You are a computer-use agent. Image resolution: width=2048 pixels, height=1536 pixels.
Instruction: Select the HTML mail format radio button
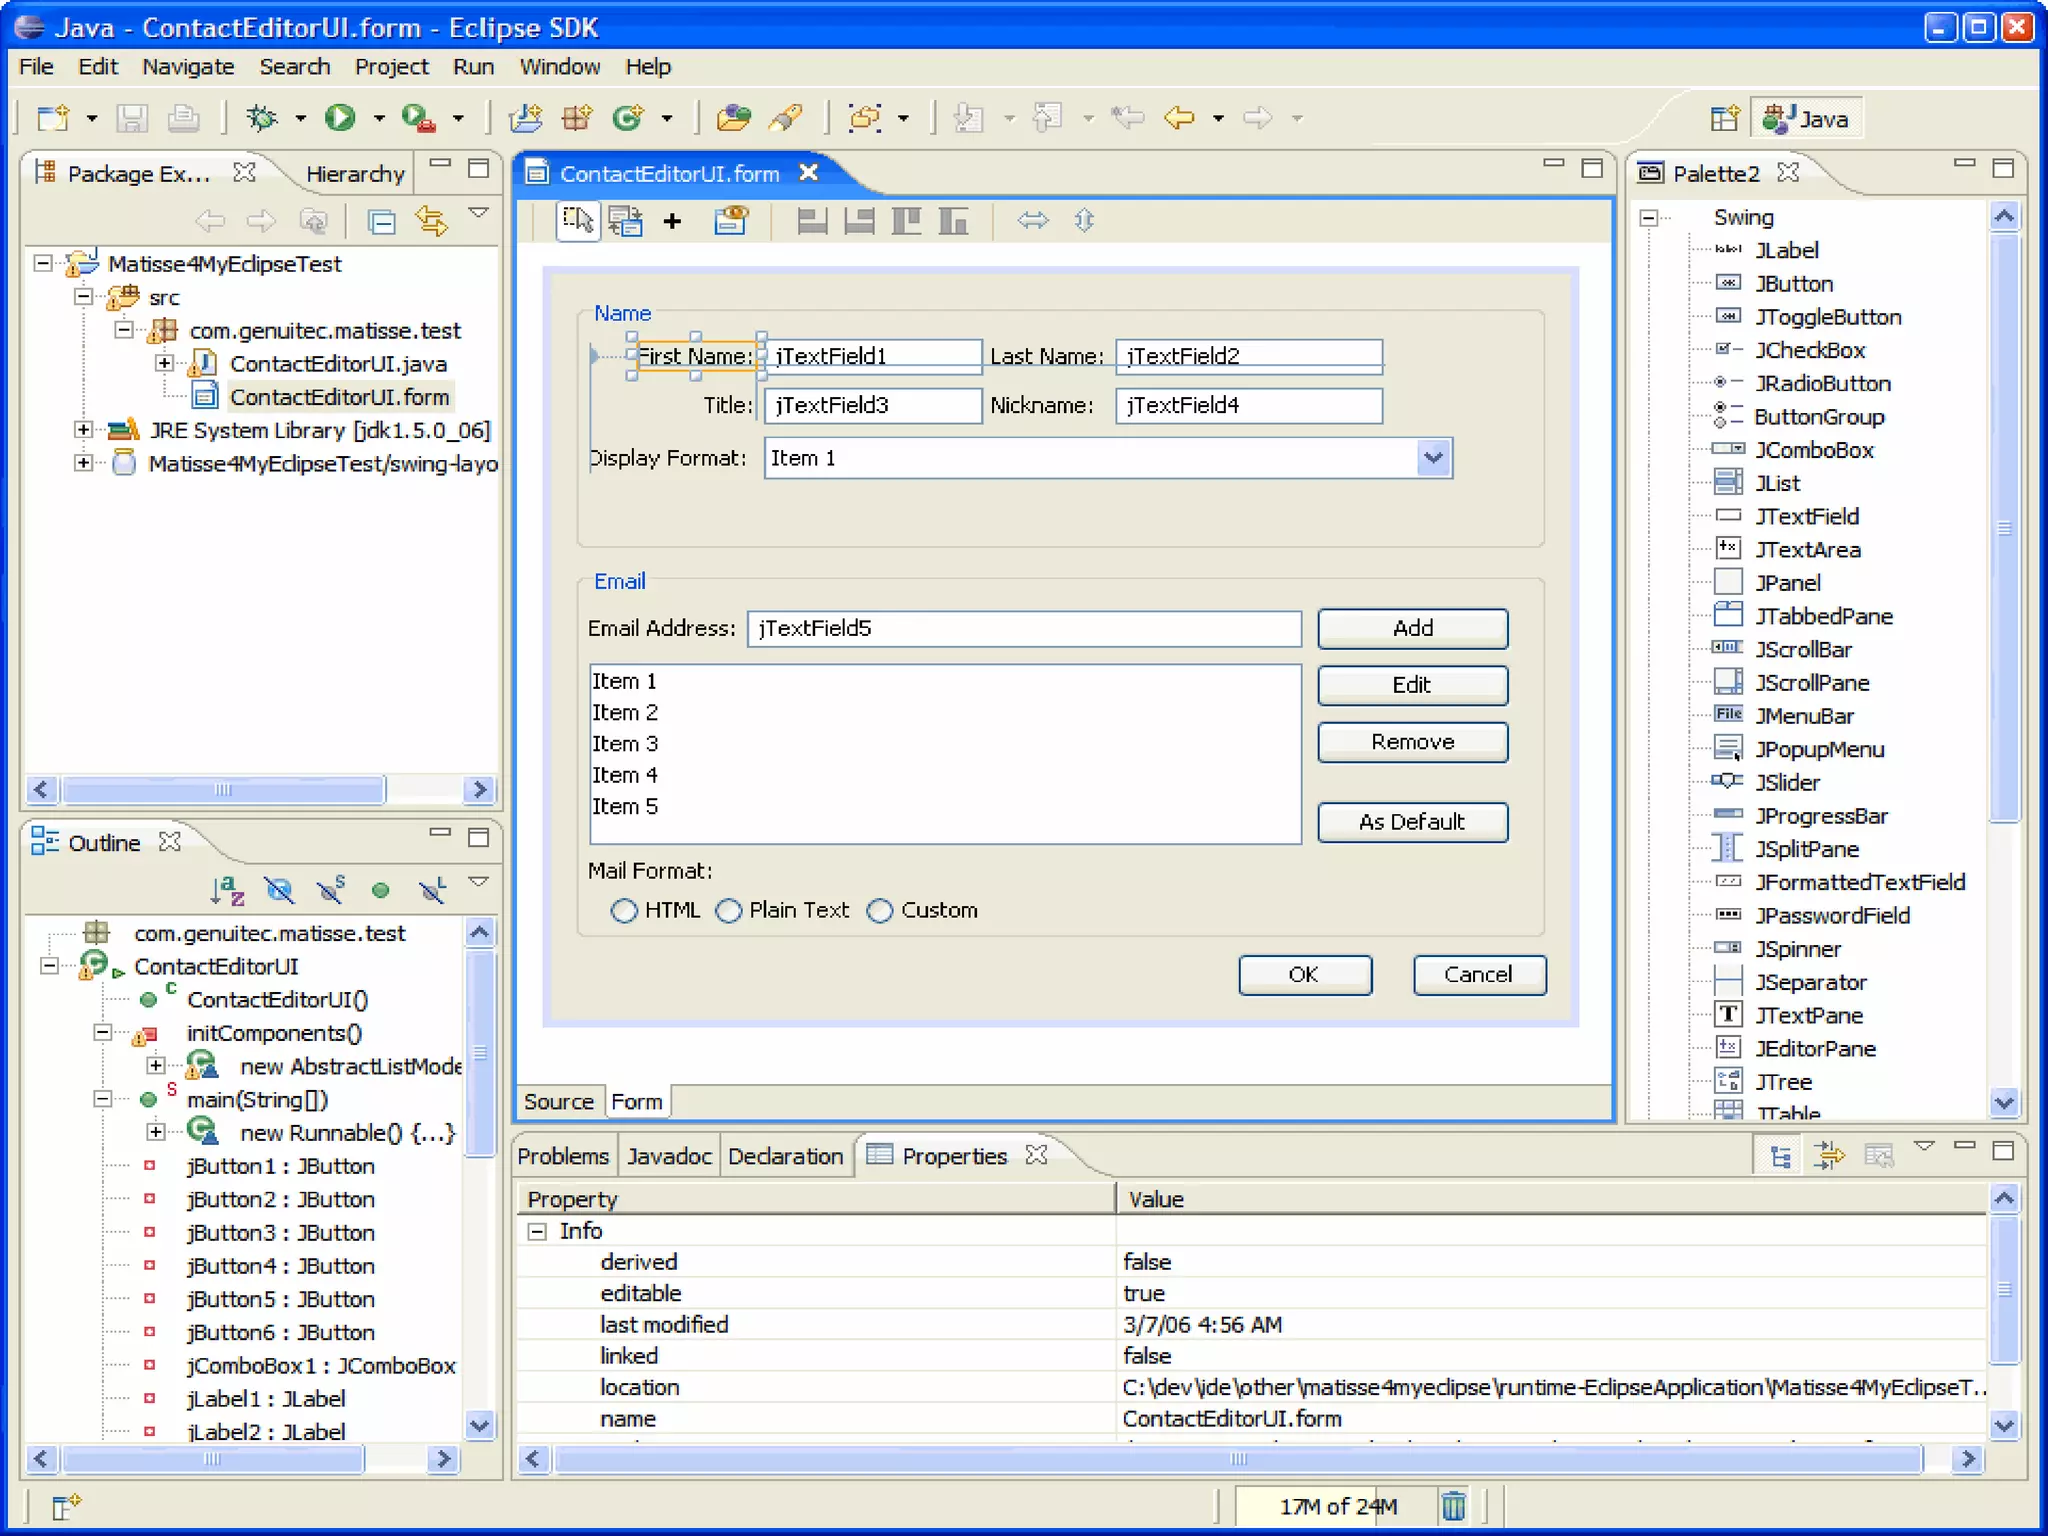[624, 910]
